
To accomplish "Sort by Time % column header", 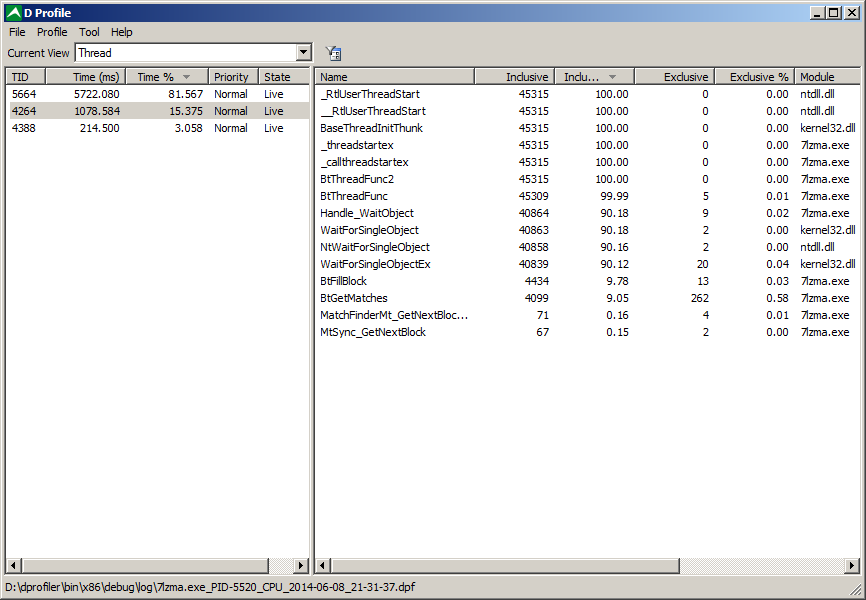I will pos(167,77).
